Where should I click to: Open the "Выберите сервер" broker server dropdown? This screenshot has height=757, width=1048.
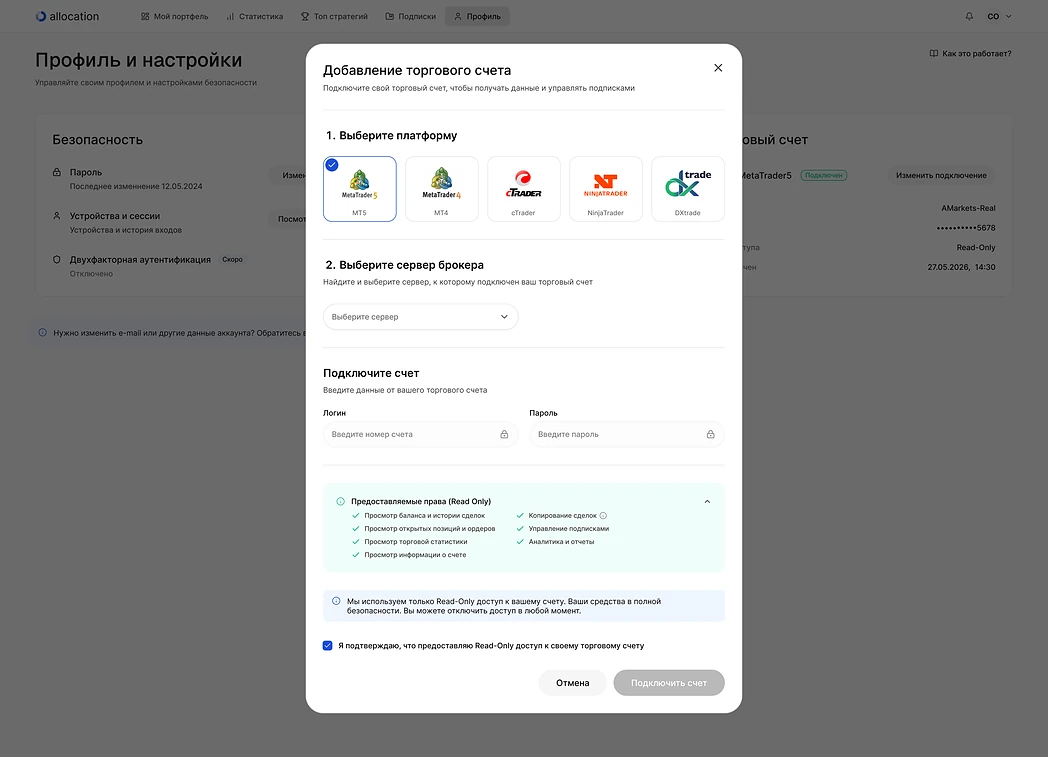(x=420, y=317)
